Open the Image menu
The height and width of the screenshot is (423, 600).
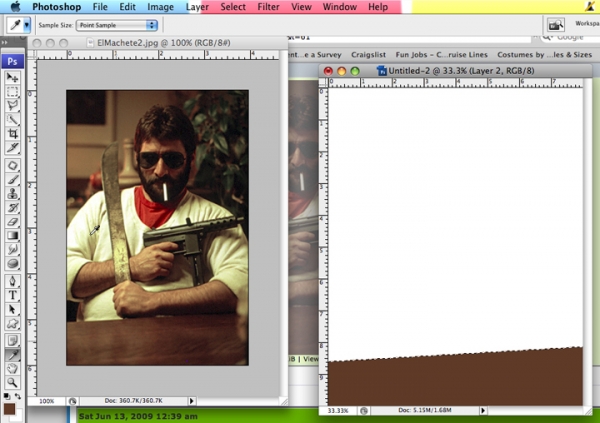coord(160,7)
